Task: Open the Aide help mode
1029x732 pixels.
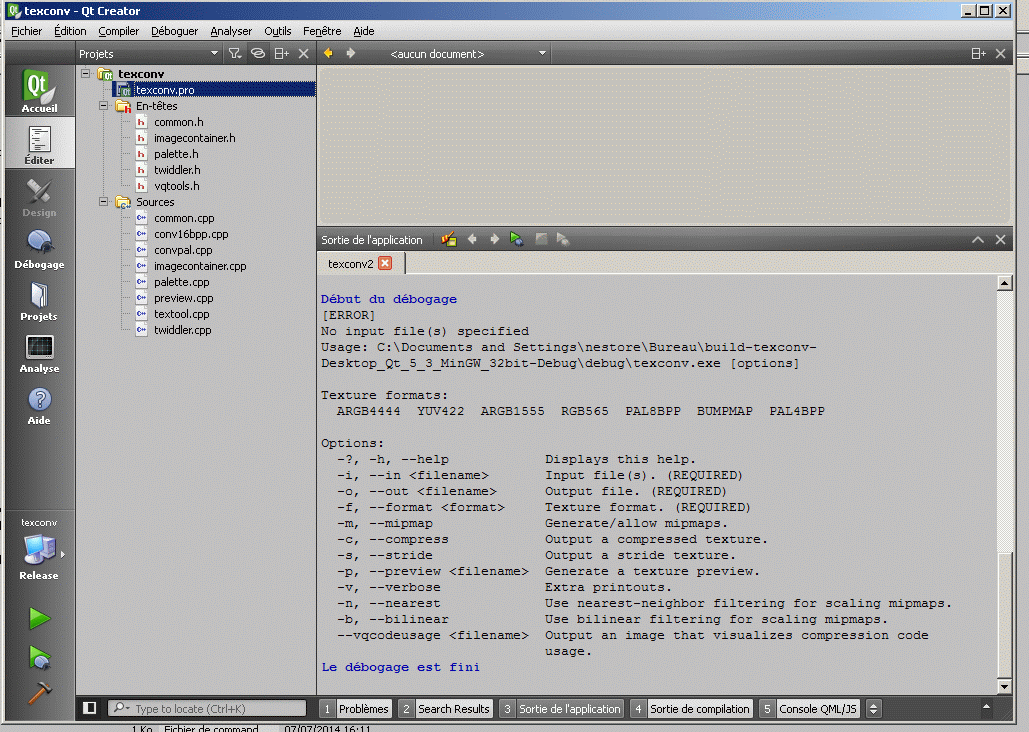Action: (x=39, y=405)
